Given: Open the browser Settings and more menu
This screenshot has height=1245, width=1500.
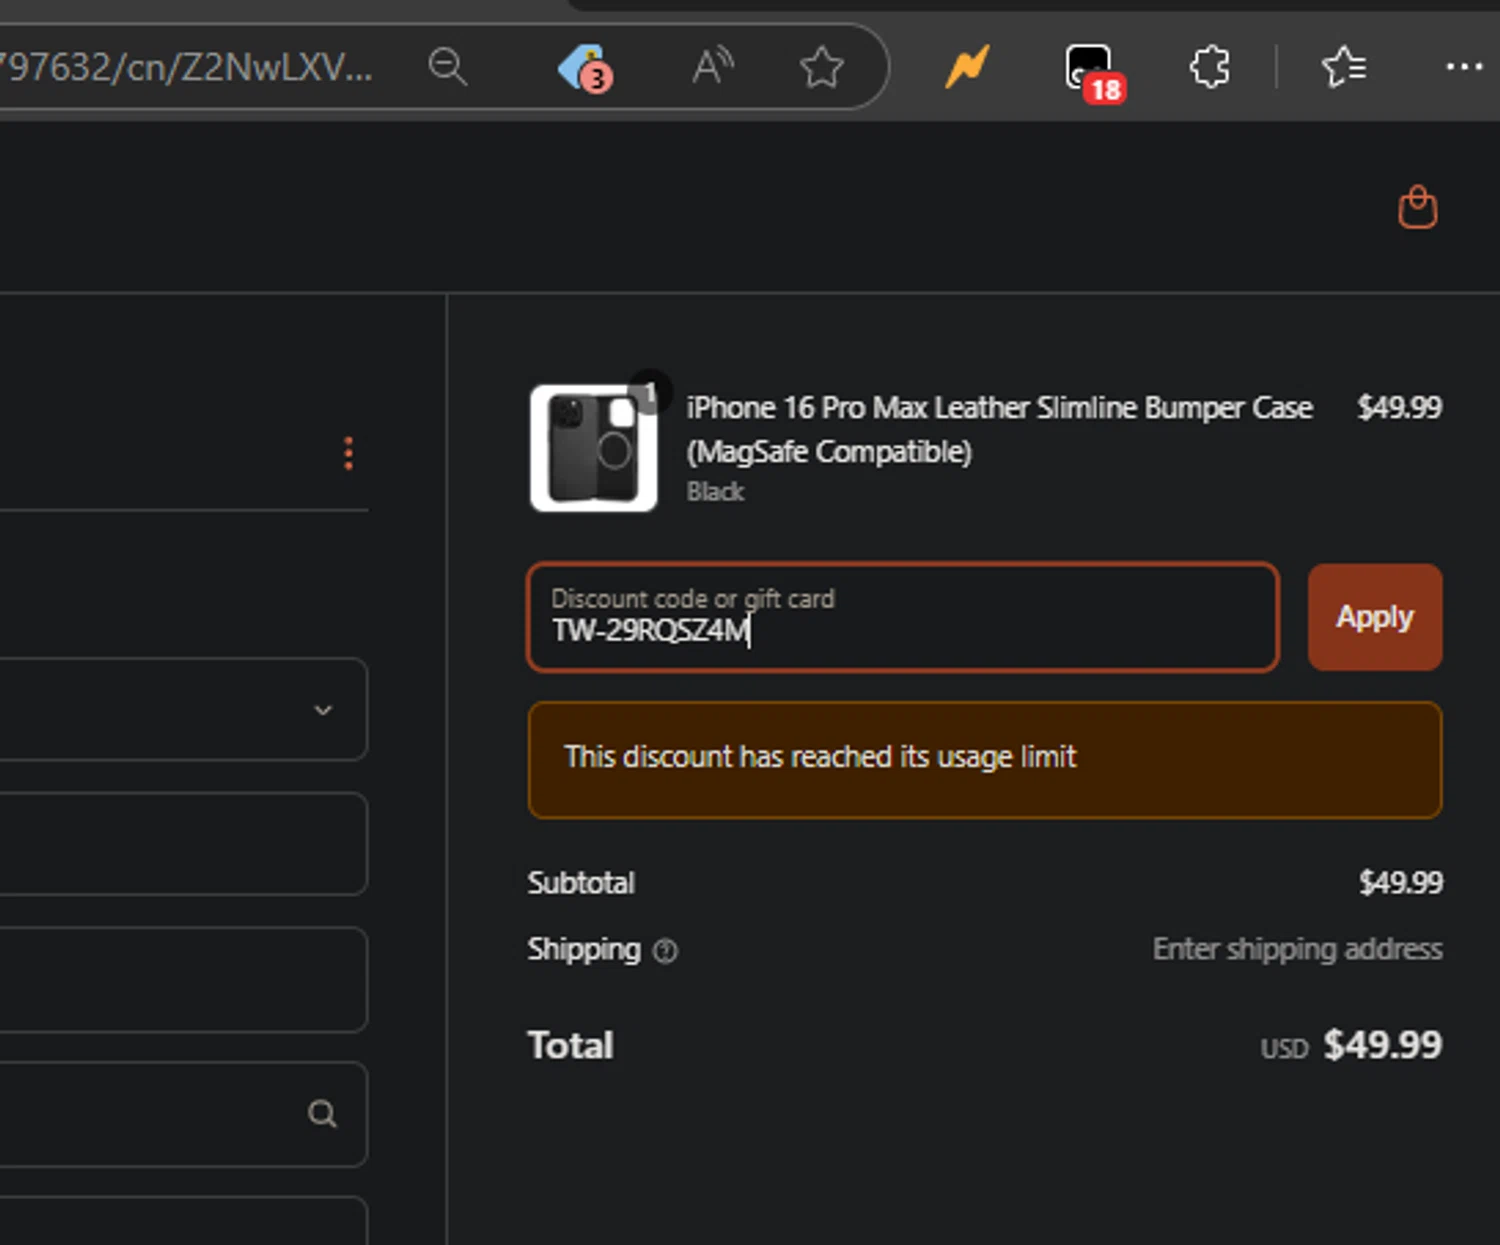Looking at the screenshot, I should [x=1464, y=67].
